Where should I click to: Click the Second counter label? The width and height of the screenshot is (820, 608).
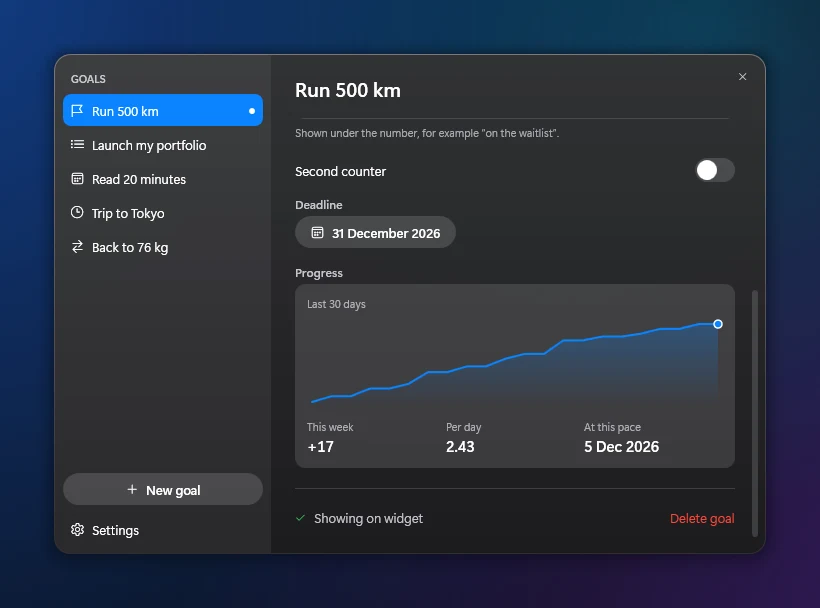coord(340,171)
